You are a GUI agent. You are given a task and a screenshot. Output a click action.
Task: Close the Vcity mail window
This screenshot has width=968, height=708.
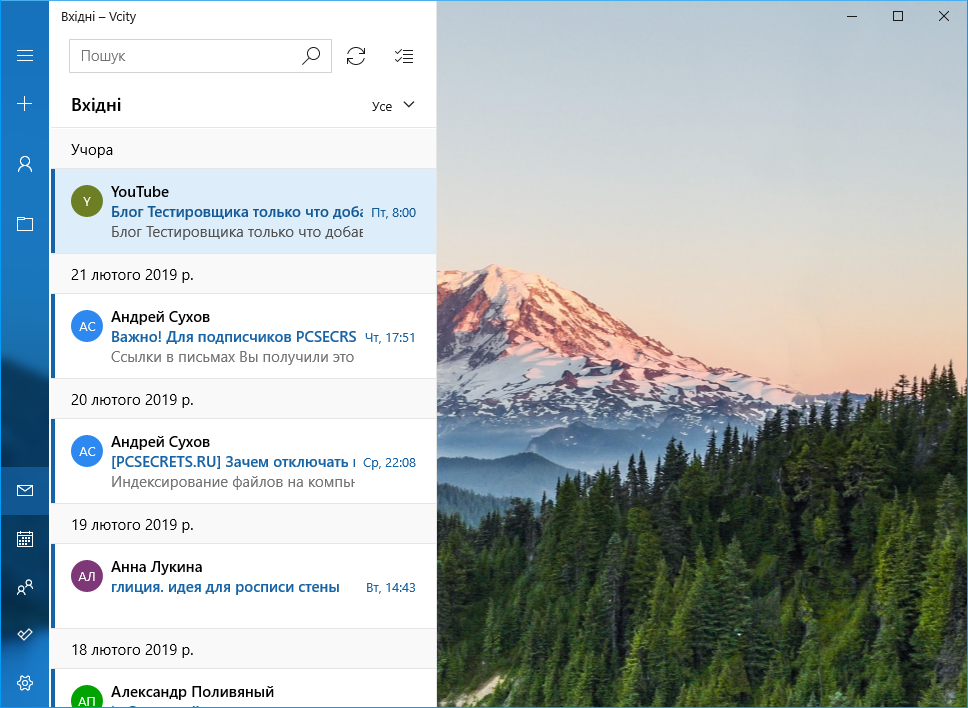[x=943, y=16]
